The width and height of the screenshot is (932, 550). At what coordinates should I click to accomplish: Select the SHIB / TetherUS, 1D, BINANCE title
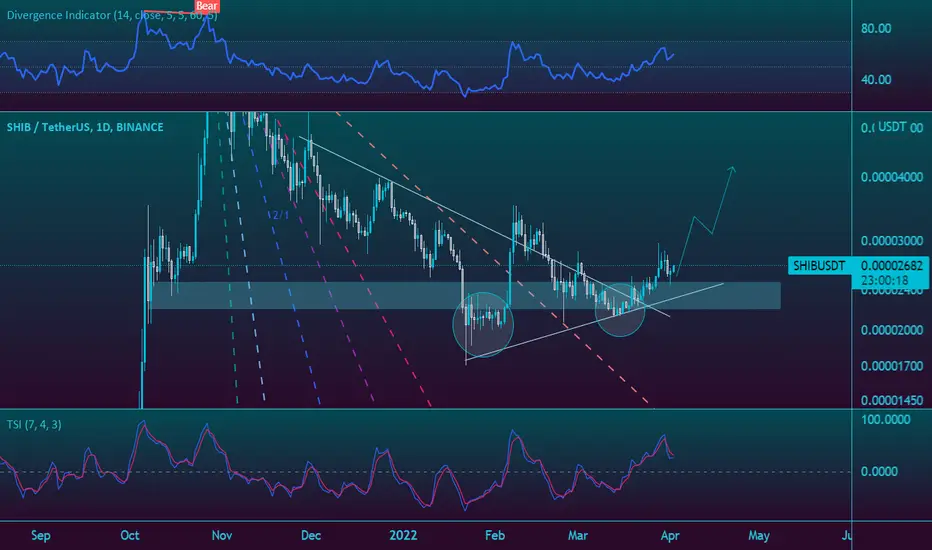point(85,127)
